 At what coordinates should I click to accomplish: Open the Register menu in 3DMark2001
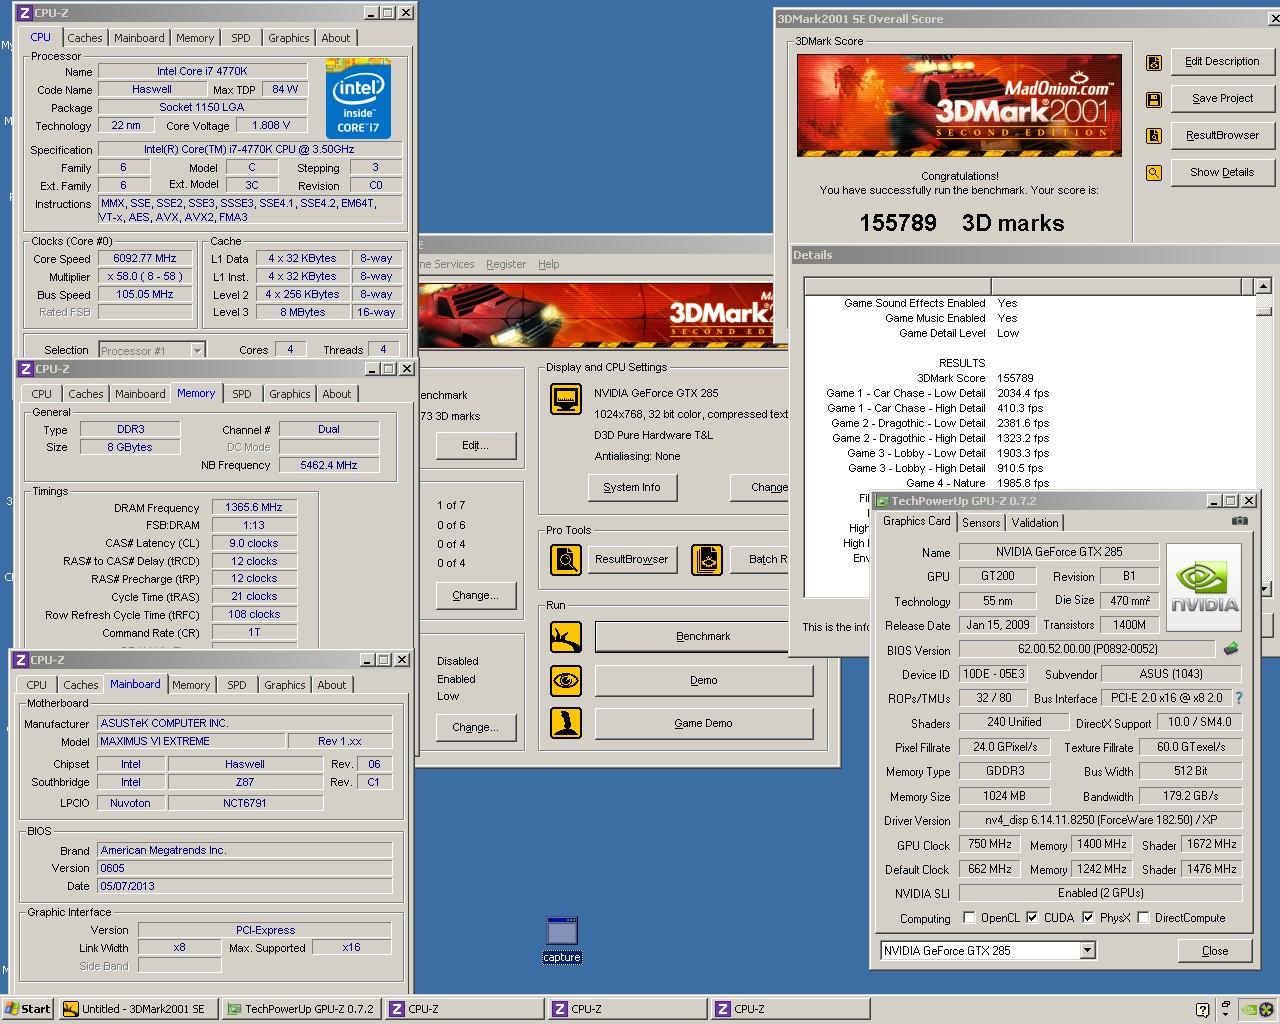(x=506, y=264)
